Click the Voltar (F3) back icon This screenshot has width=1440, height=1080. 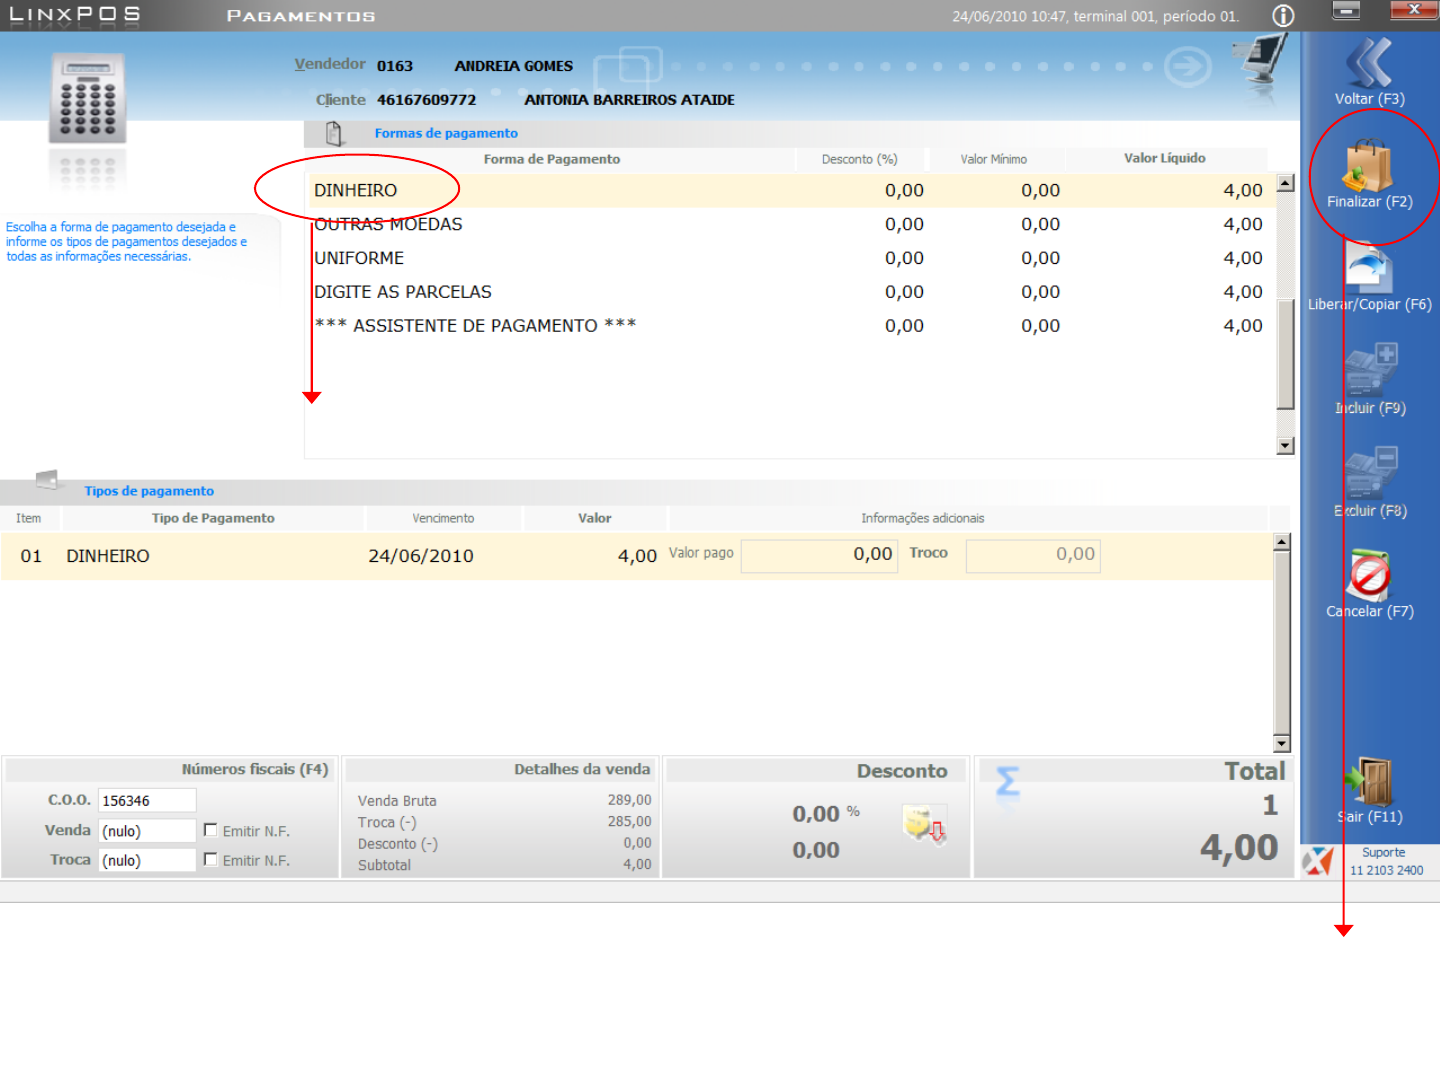pos(1368,64)
